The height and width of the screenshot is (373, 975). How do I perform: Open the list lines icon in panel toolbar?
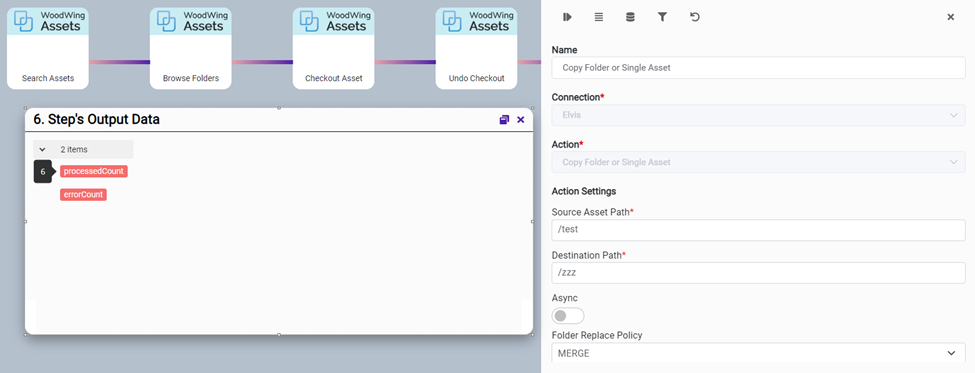[599, 17]
